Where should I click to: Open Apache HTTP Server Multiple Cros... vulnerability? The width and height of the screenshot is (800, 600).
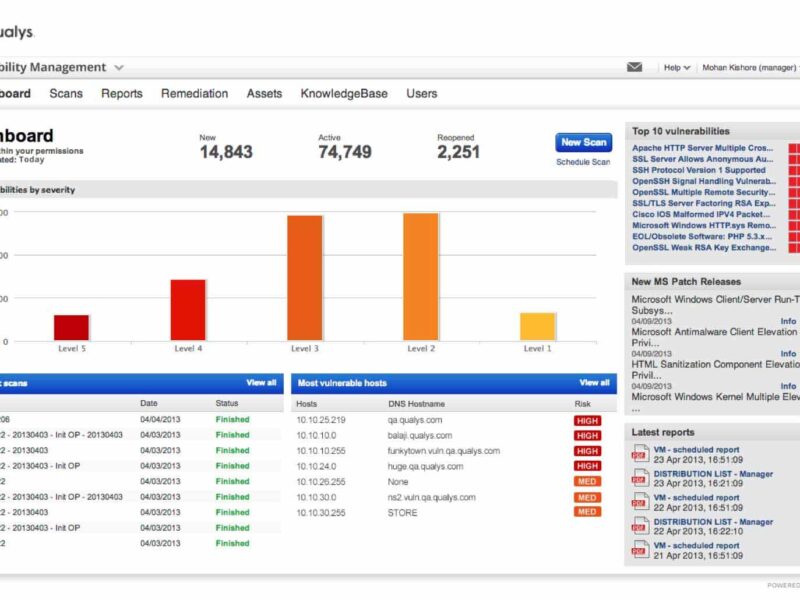(x=703, y=148)
